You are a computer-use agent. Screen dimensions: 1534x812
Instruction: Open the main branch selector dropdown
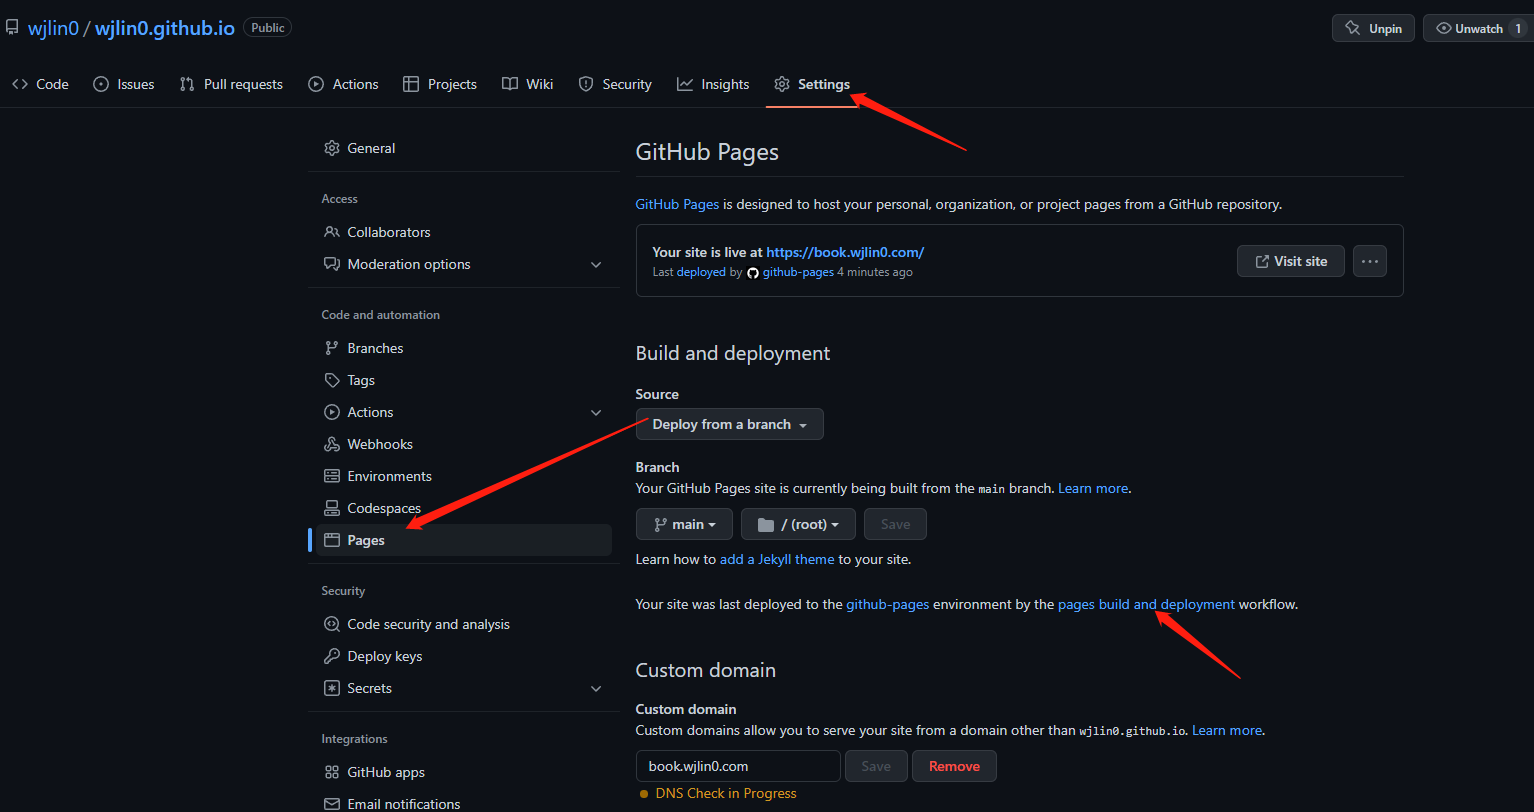[x=684, y=524]
